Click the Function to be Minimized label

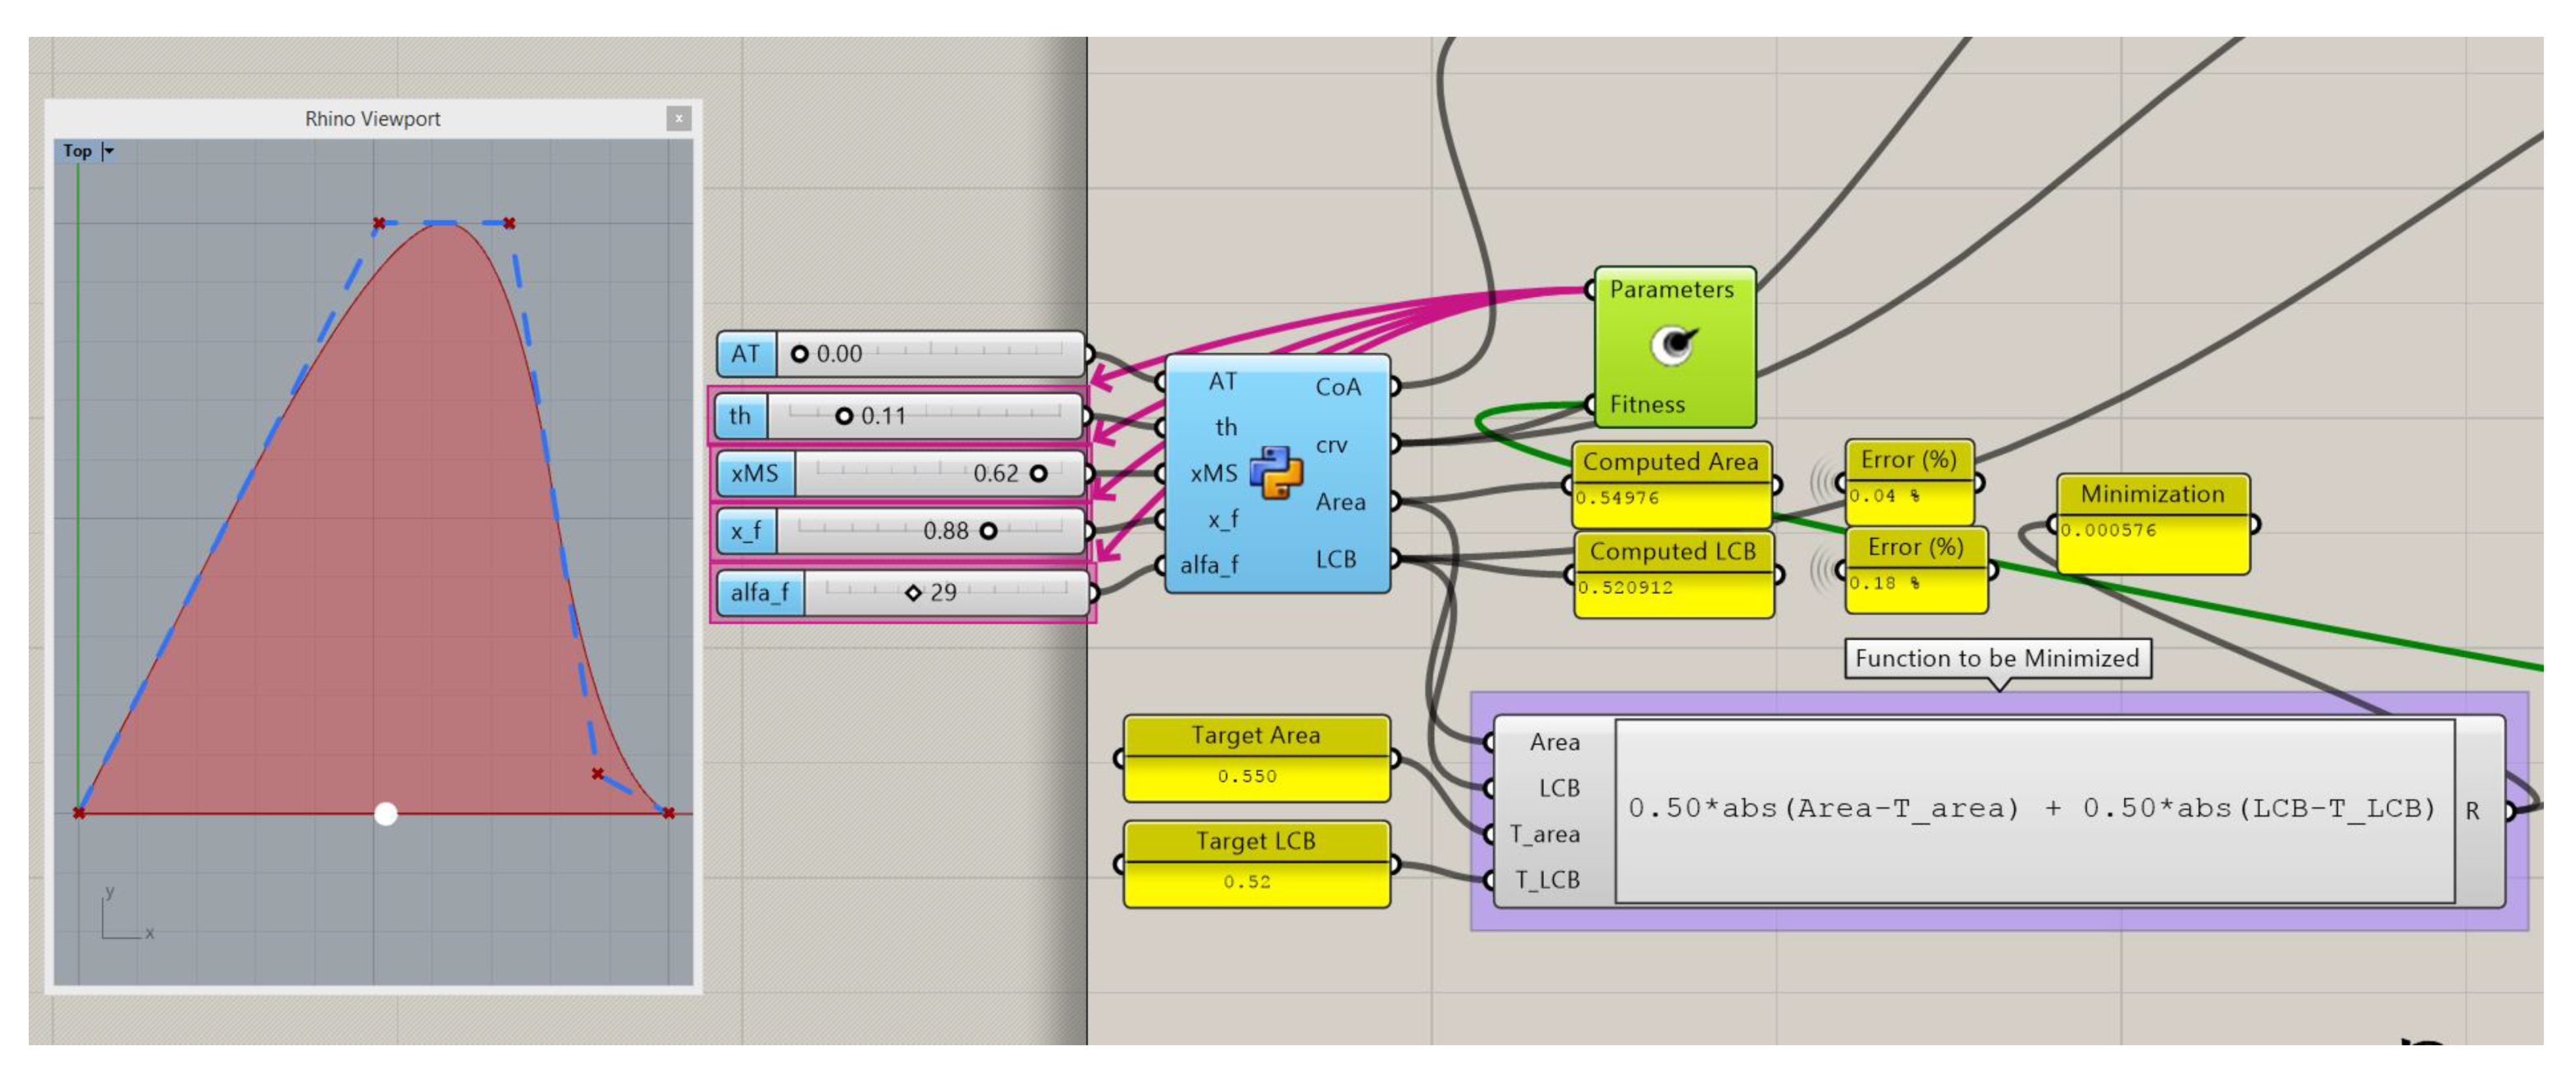[x=1997, y=658]
